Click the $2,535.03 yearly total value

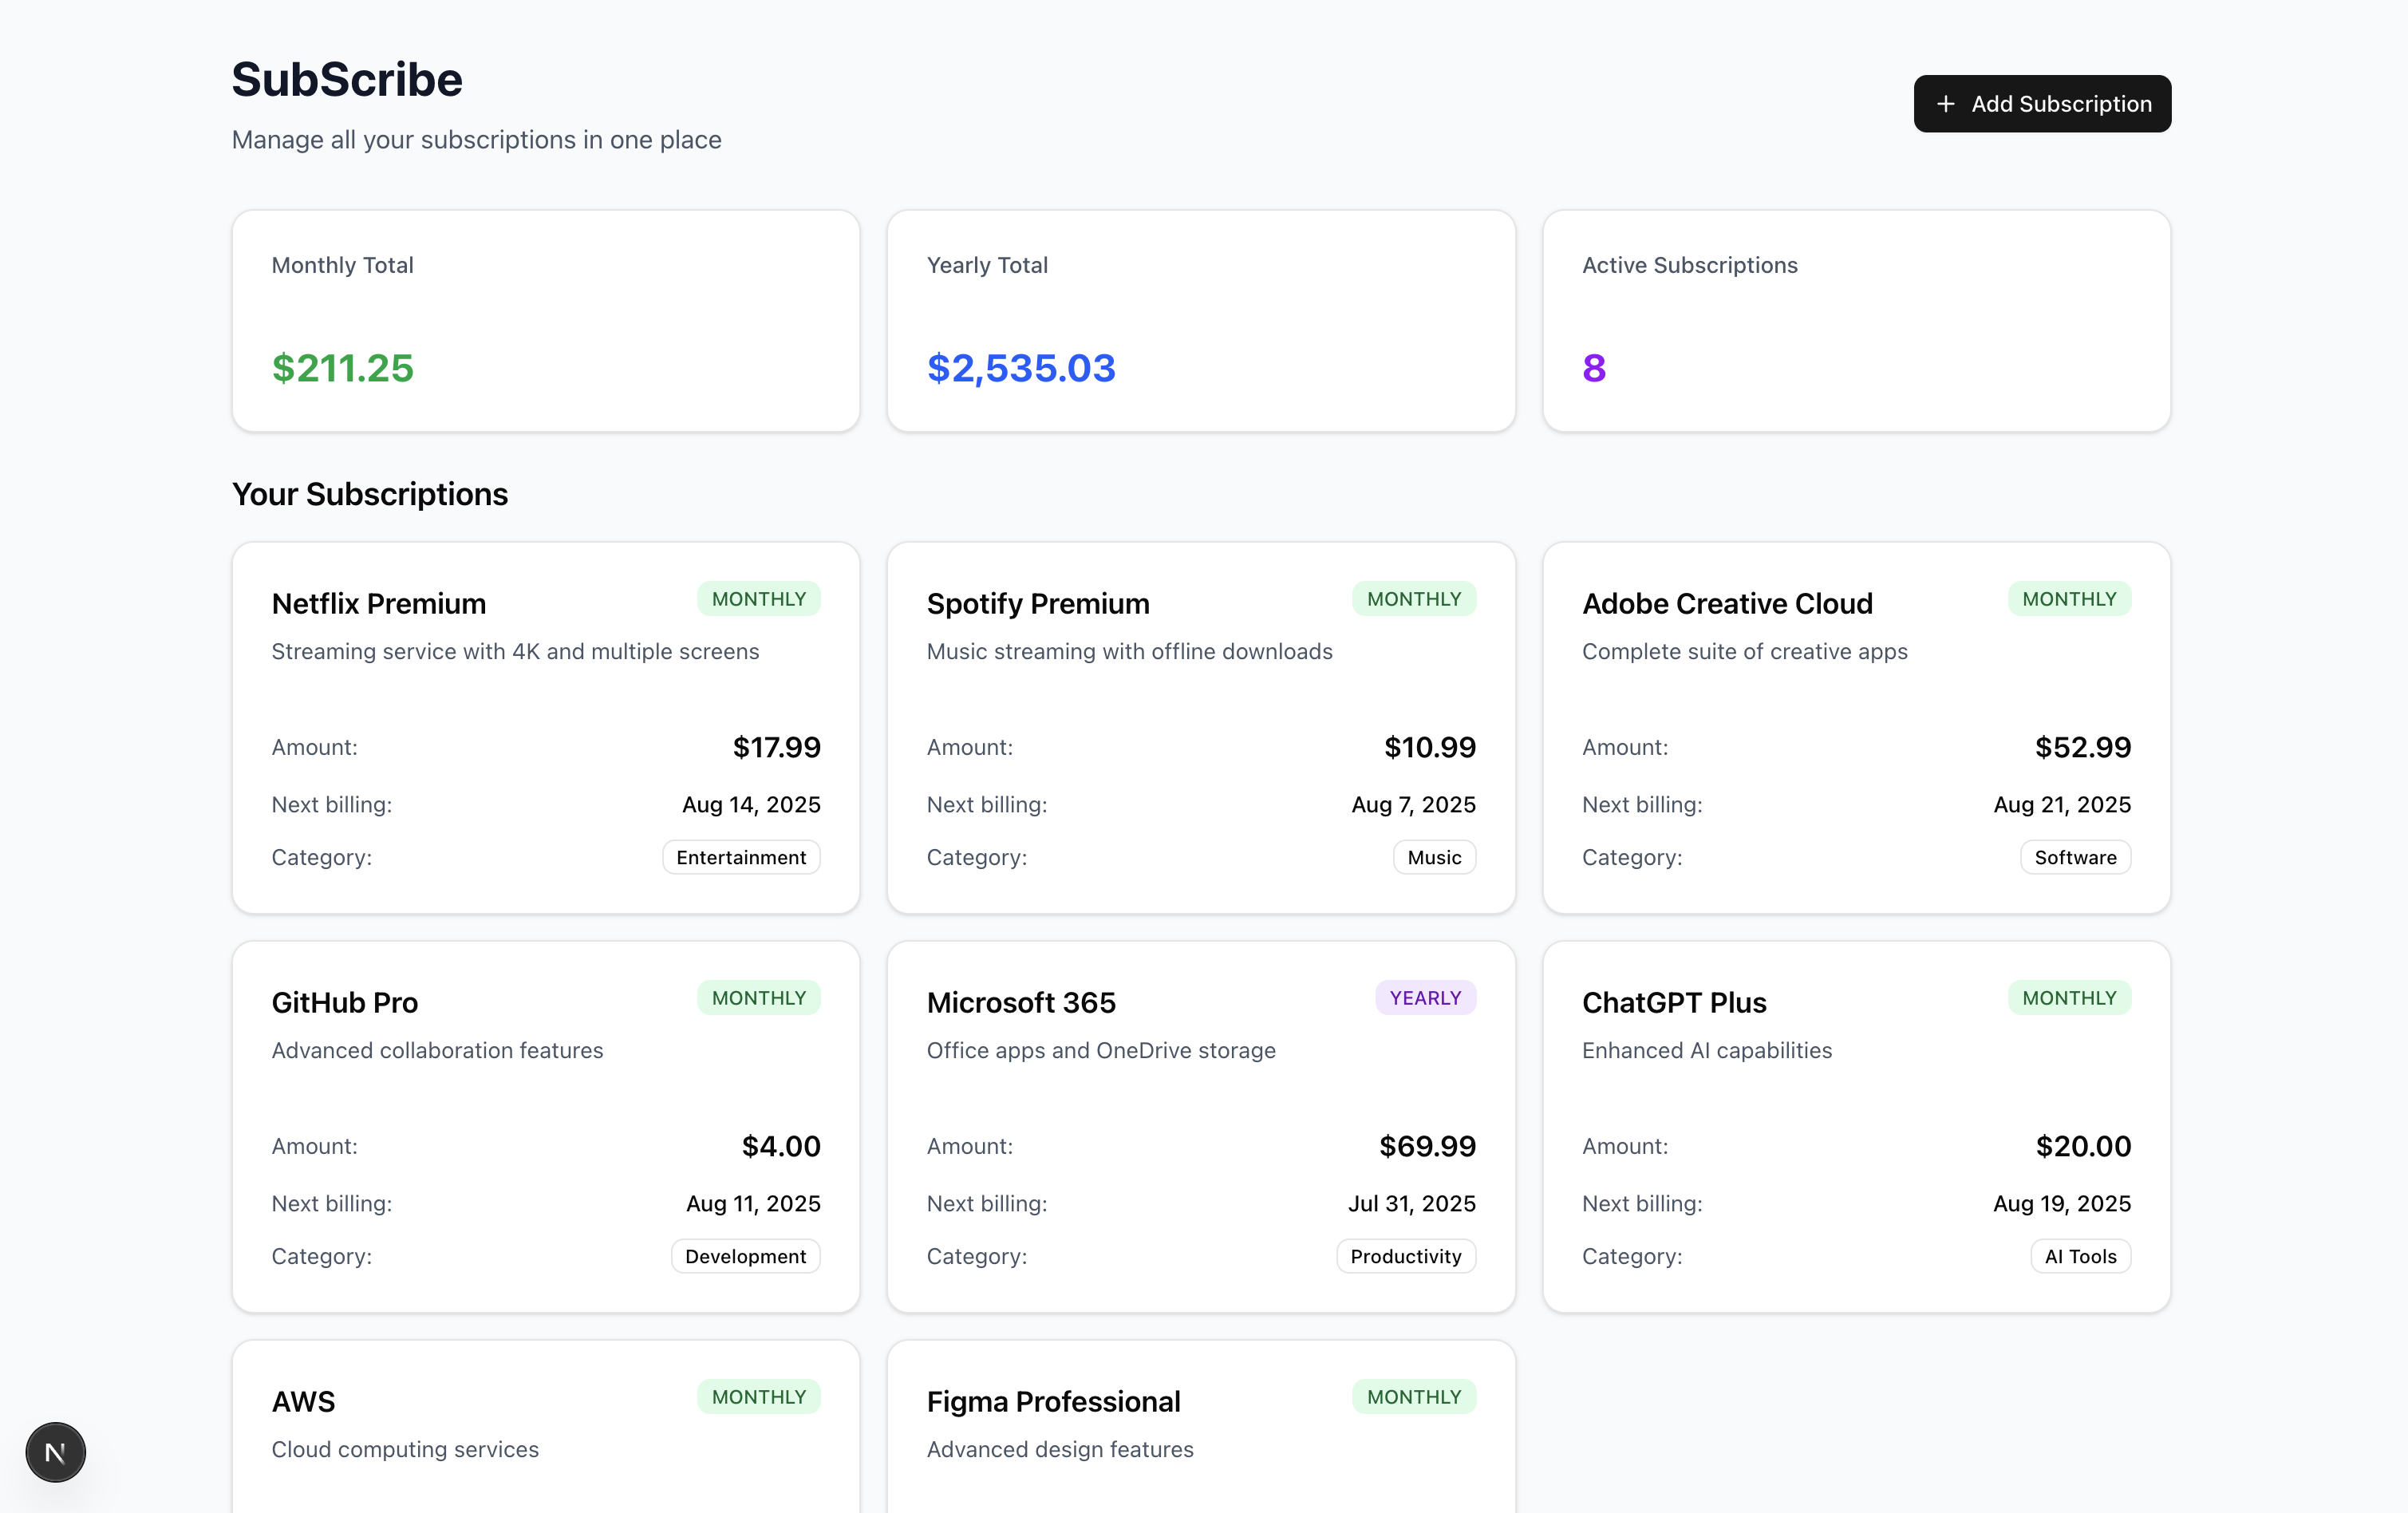pos(1021,368)
